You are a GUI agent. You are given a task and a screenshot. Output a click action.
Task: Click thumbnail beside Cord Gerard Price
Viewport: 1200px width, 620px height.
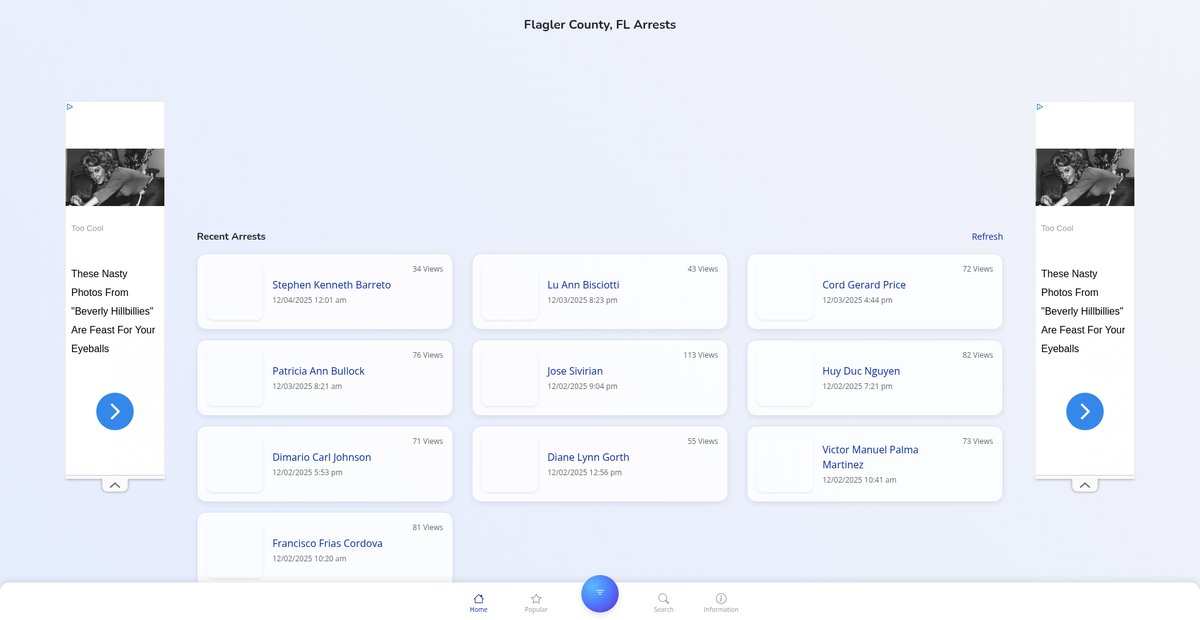pyautogui.click(x=785, y=292)
